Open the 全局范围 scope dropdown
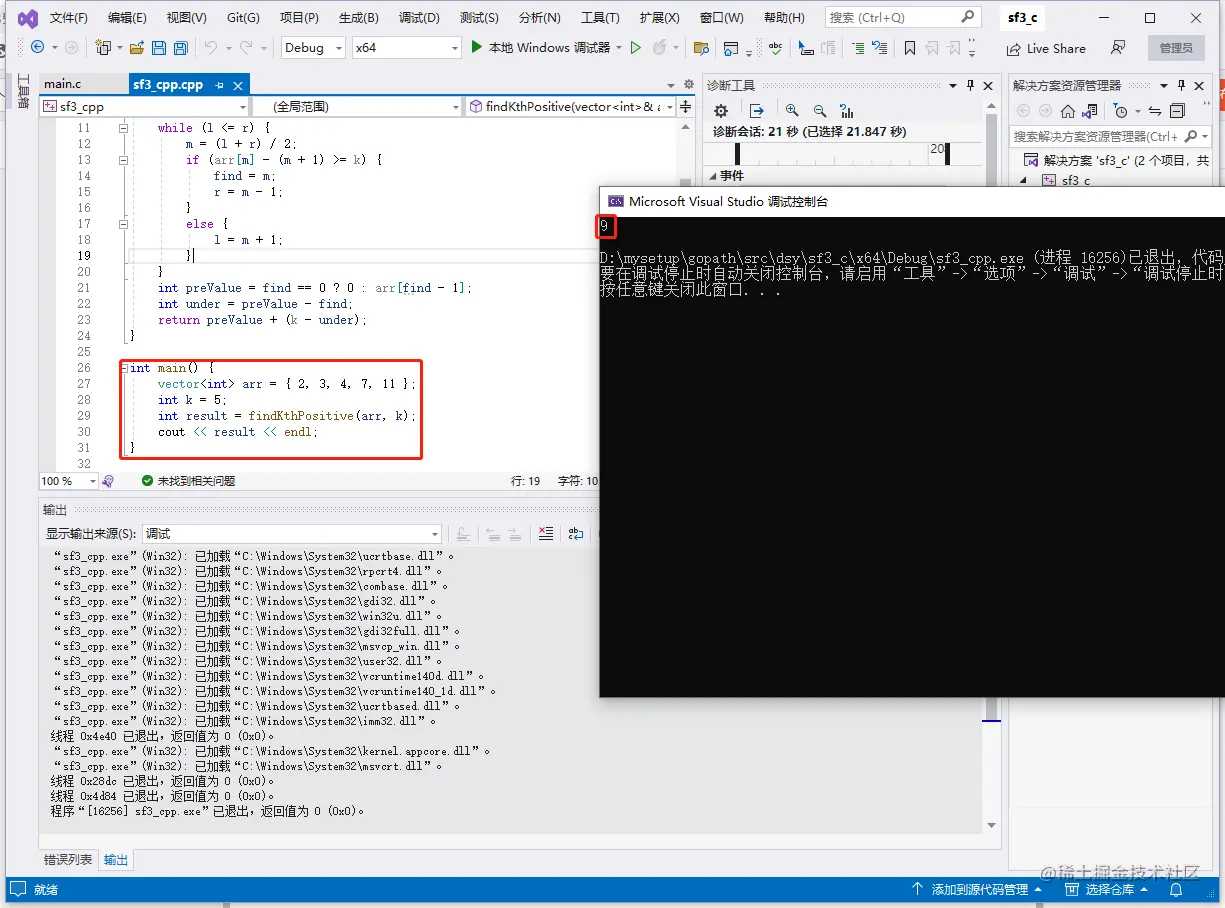 click(357, 107)
